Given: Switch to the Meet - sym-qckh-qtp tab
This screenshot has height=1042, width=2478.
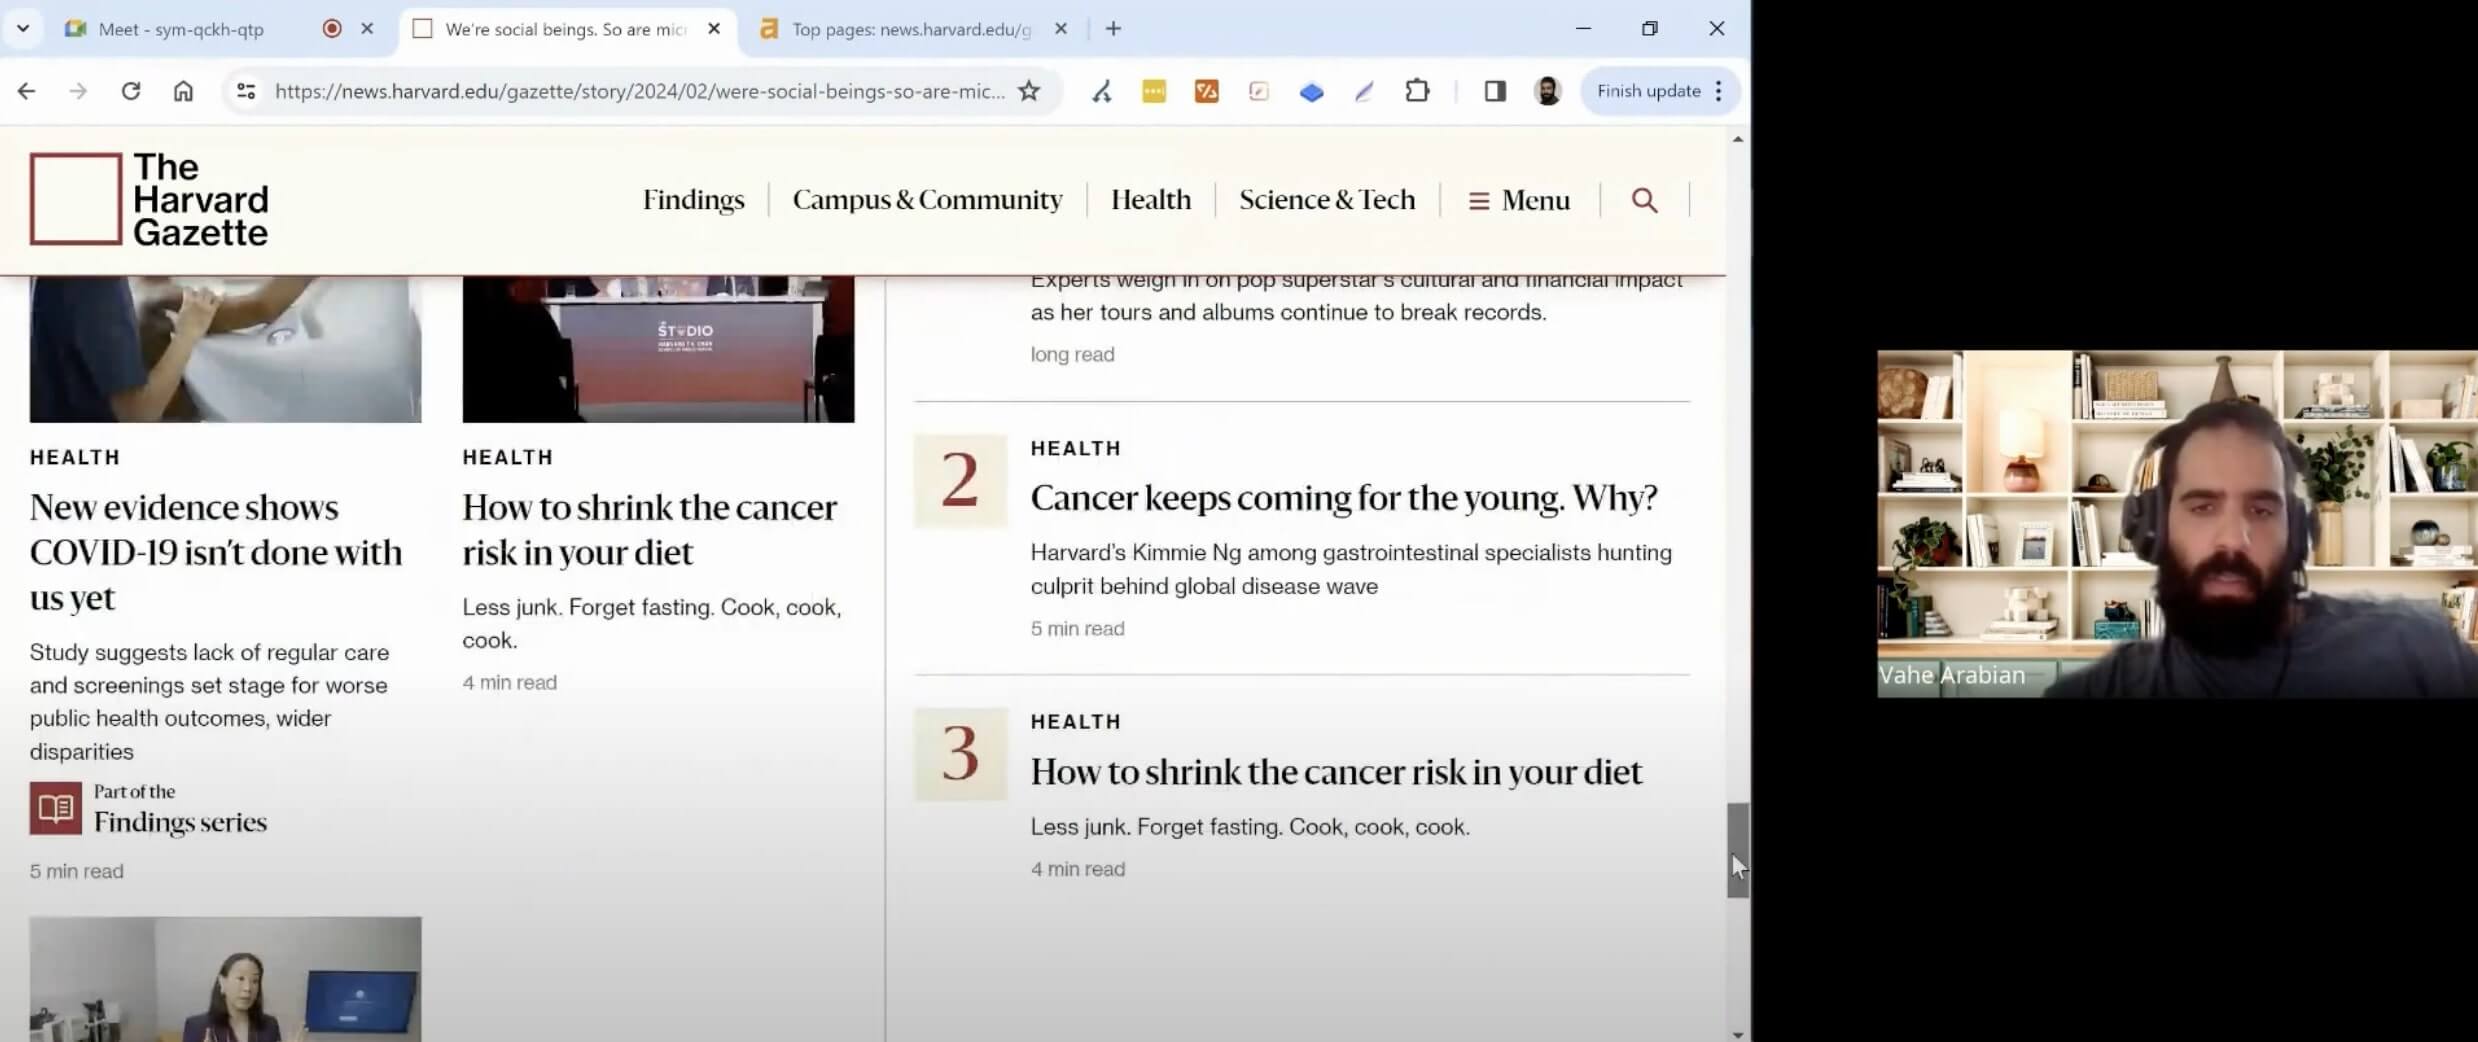Looking at the screenshot, I should click(x=181, y=29).
